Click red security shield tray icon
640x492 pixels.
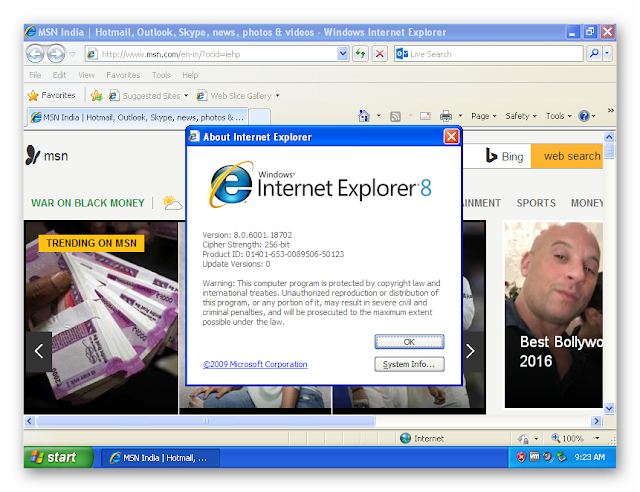point(521,457)
